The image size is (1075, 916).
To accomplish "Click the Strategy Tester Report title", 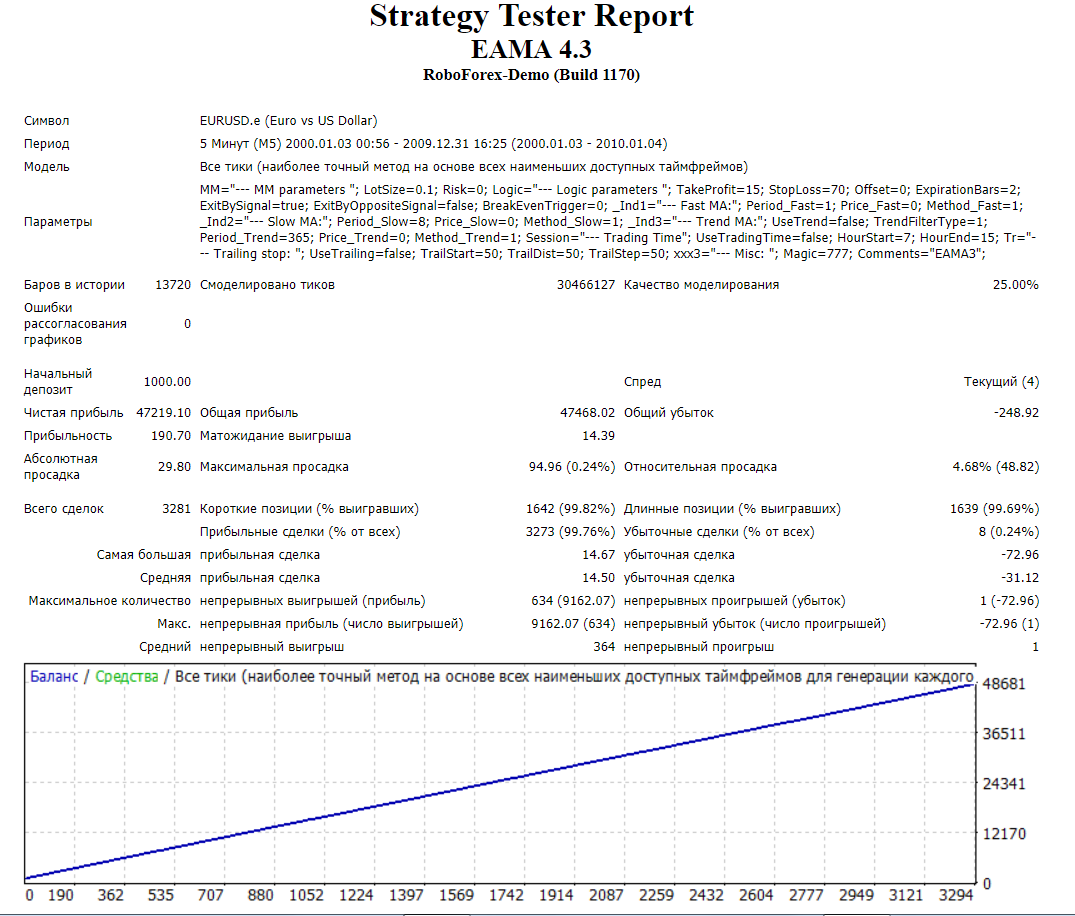I will pyautogui.click(x=531, y=17).
